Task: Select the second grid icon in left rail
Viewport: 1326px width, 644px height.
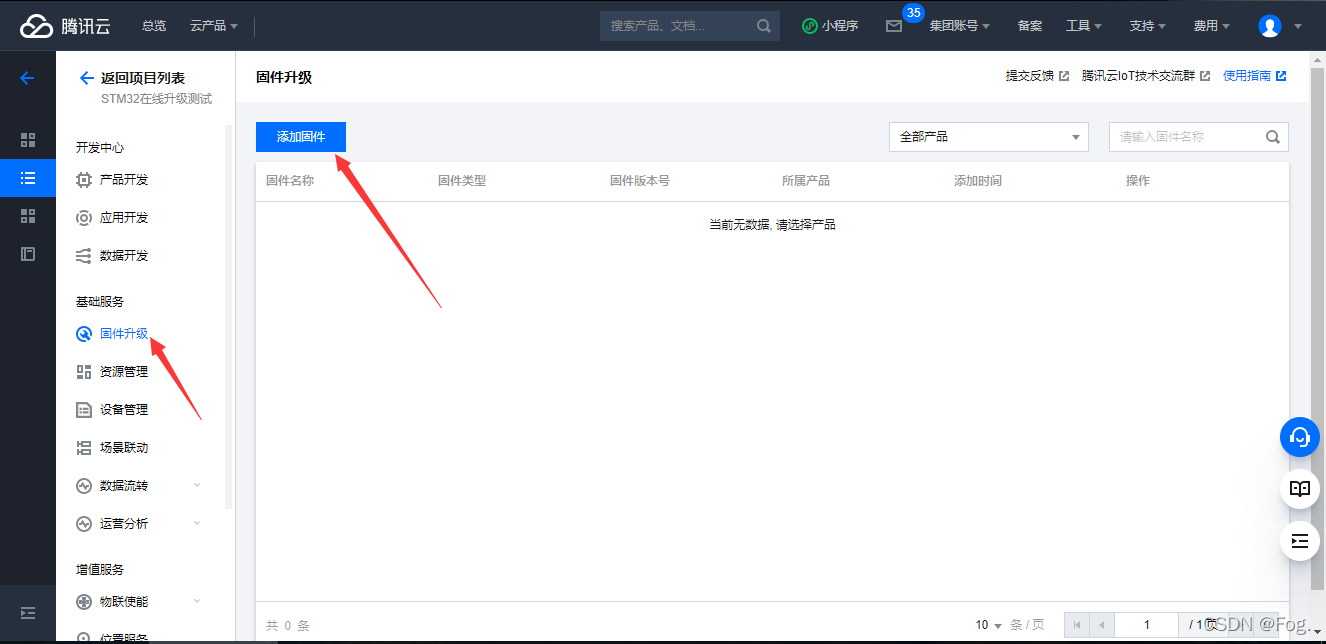Action: click(28, 216)
